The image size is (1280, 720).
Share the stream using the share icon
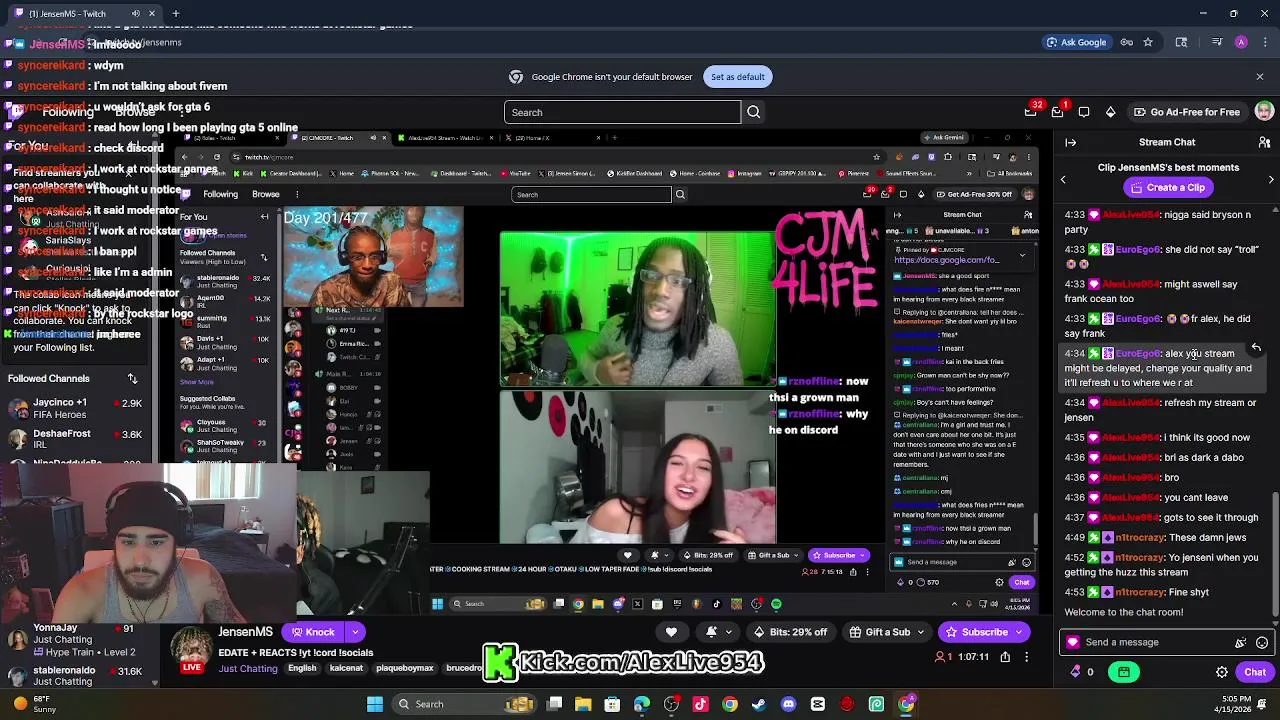tap(1005, 657)
